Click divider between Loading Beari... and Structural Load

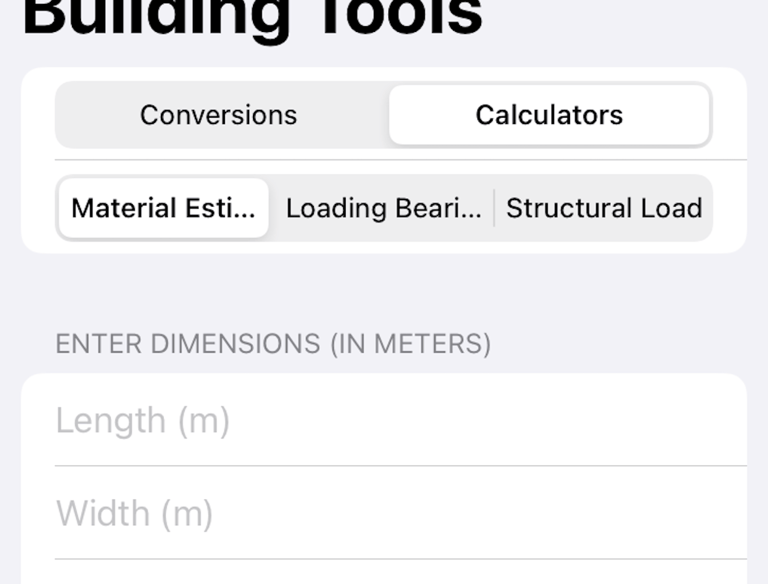[494, 208]
